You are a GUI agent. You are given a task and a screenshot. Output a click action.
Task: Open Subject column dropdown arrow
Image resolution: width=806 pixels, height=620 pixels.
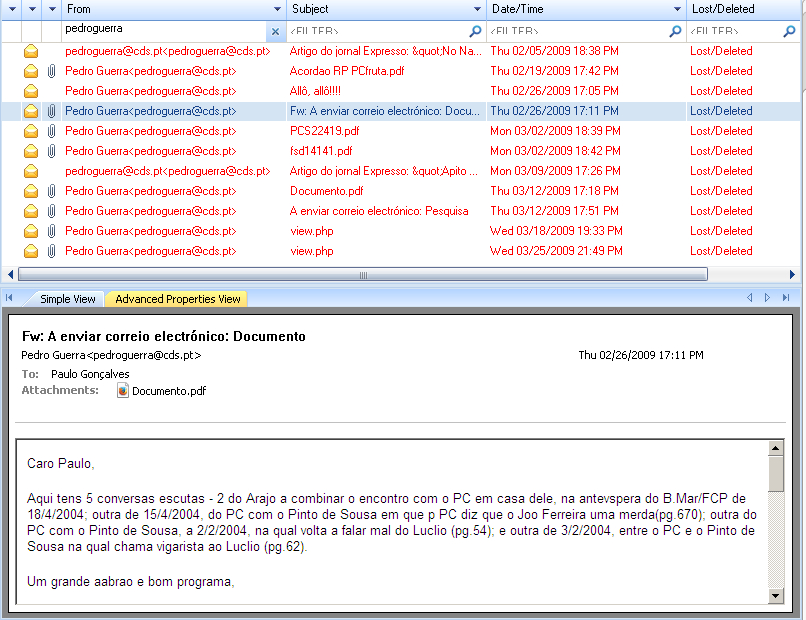(477, 9)
